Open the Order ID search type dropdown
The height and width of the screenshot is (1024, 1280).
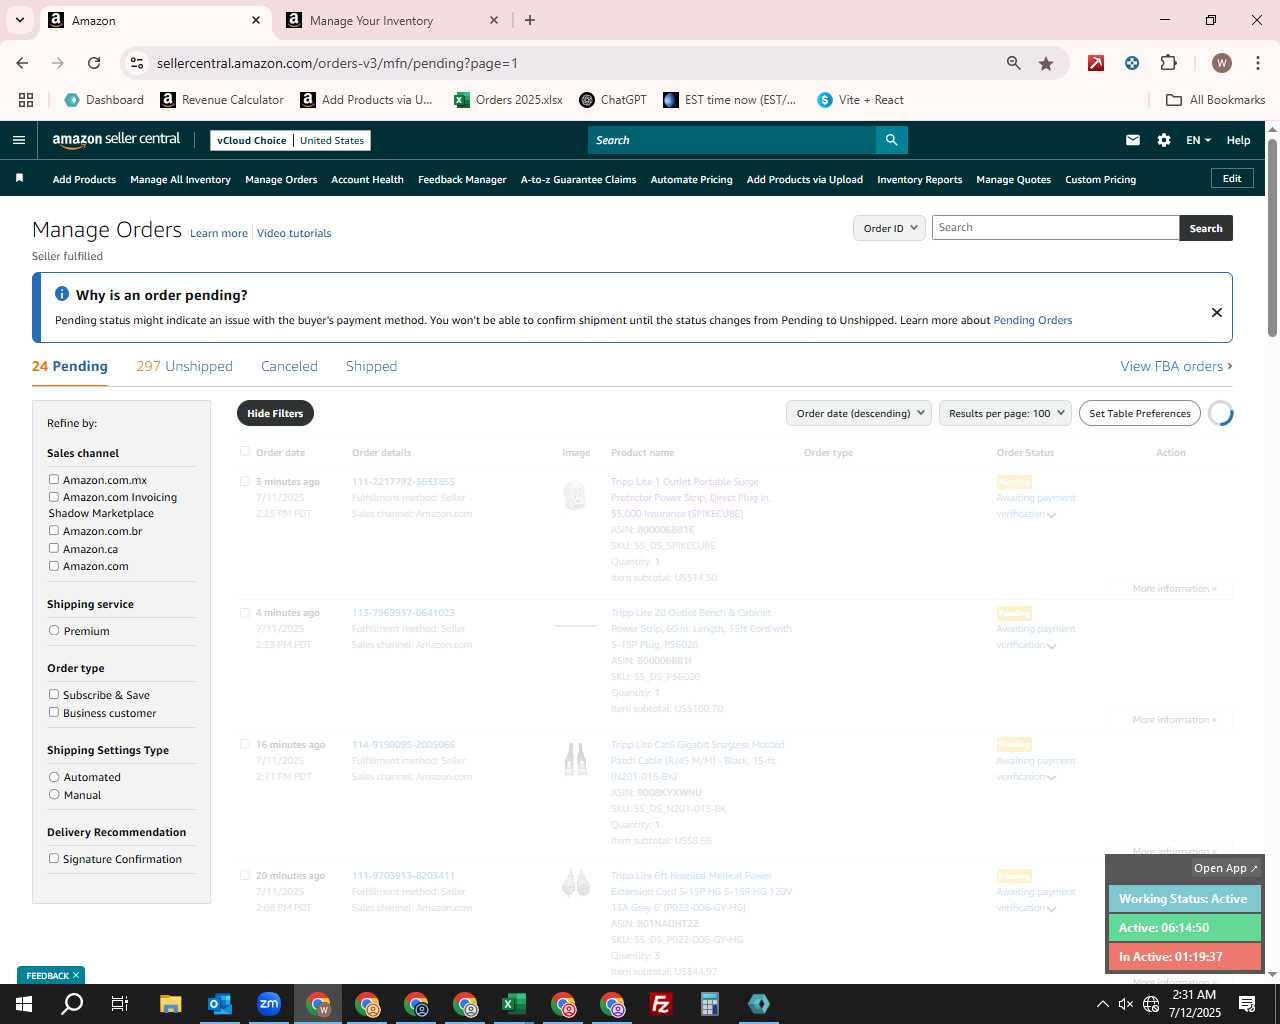[889, 228]
